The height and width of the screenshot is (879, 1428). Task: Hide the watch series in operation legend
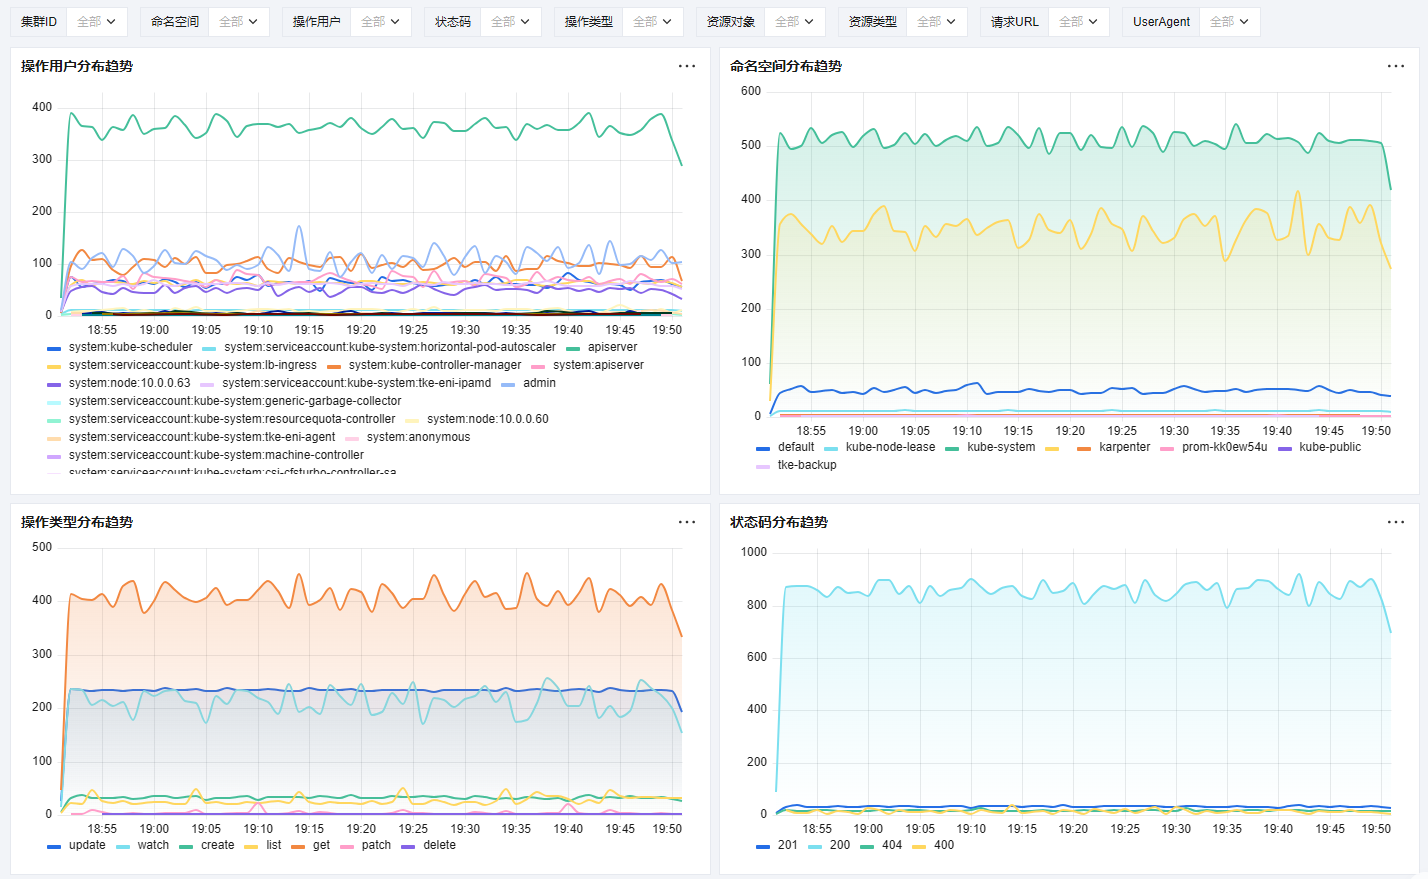click(x=152, y=845)
